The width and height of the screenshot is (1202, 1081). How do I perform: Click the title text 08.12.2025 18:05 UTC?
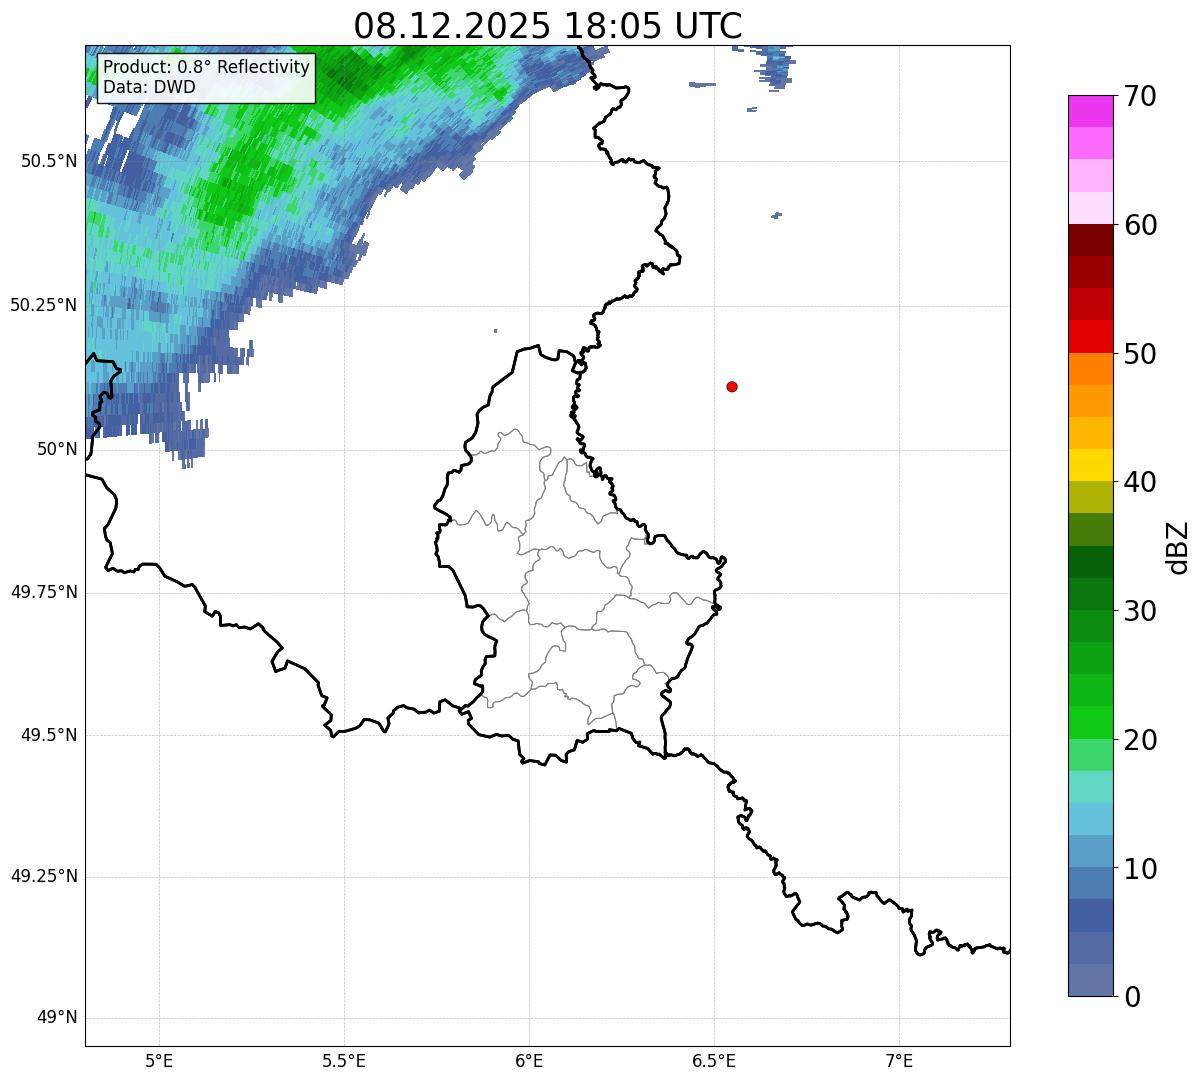click(548, 26)
